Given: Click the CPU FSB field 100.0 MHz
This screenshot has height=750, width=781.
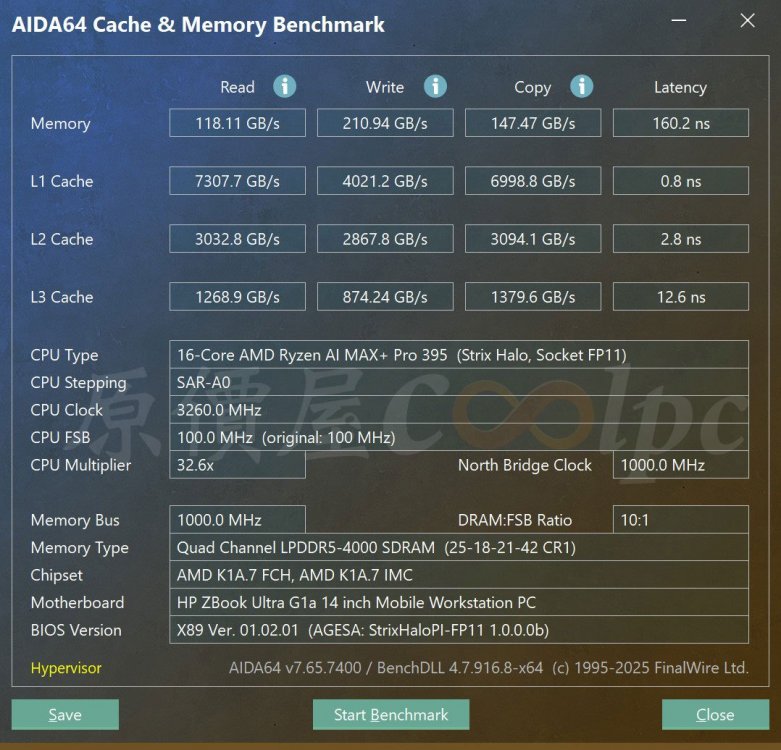Looking at the screenshot, I should click(x=459, y=437).
